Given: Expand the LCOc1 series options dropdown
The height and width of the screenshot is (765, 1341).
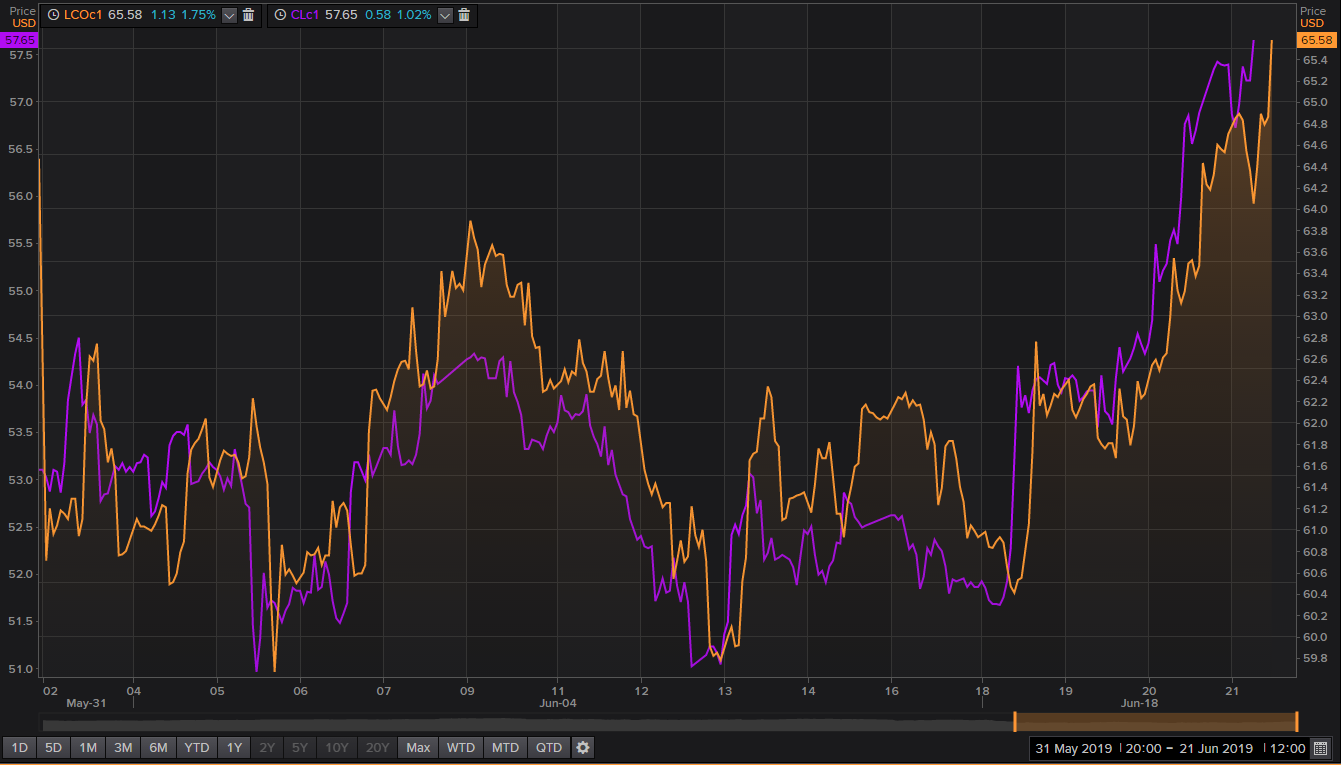Looking at the screenshot, I should click(x=230, y=15).
